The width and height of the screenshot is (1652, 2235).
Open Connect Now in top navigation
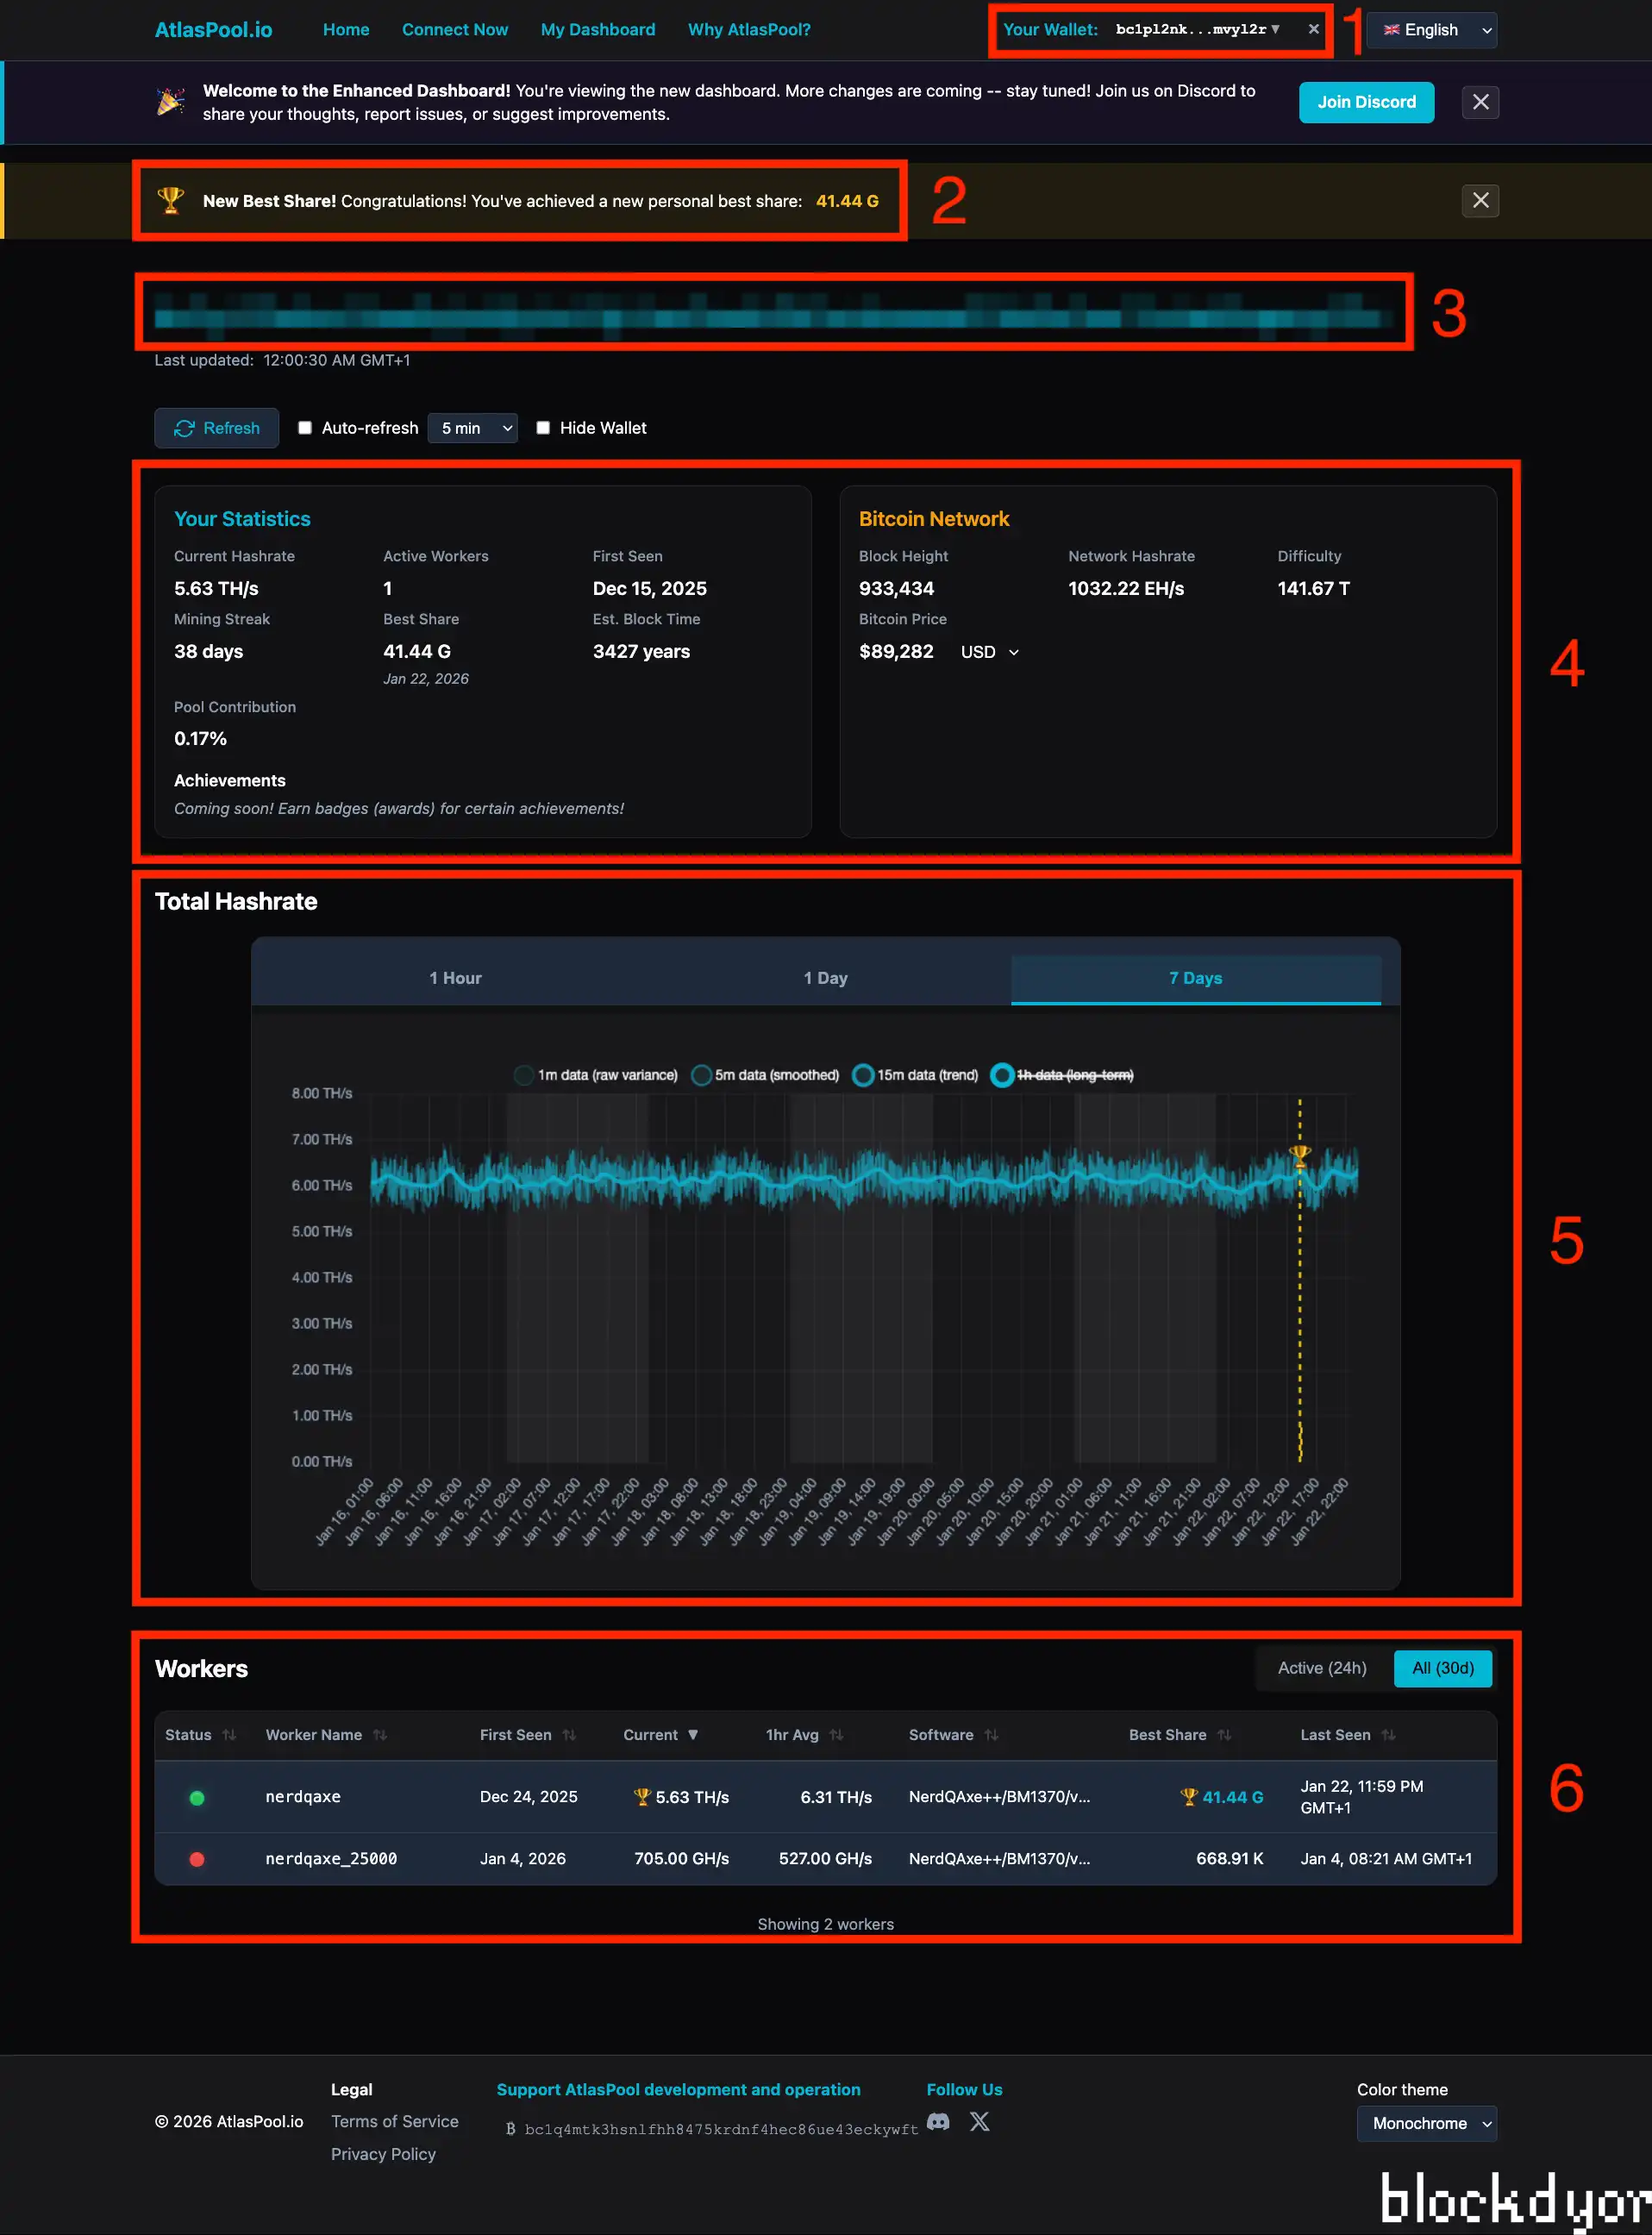(455, 29)
